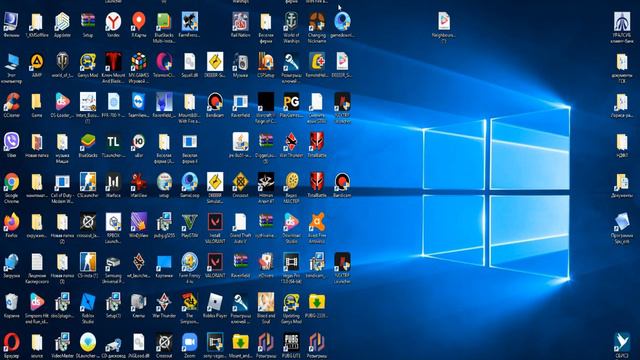Launch CCleaner from the desktop

(x=11, y=102)
